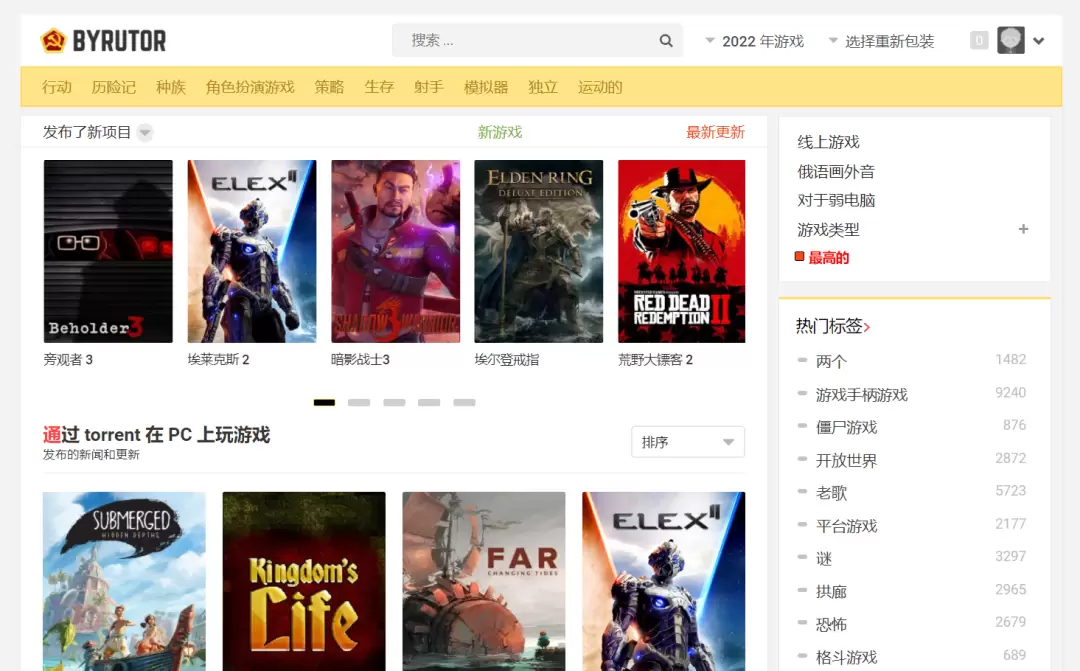Open the Kingdom's Life game card
1080x671 pixels.
pyautogui.click(x=304, y=581)
